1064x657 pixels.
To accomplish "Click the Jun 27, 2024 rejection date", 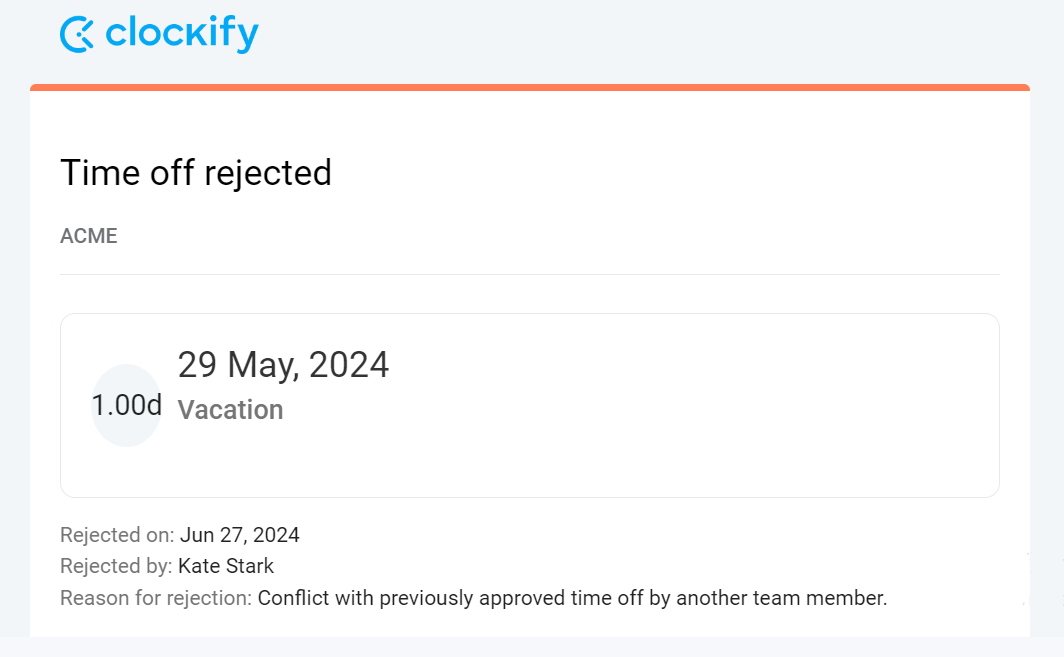I will pos(240,535).
